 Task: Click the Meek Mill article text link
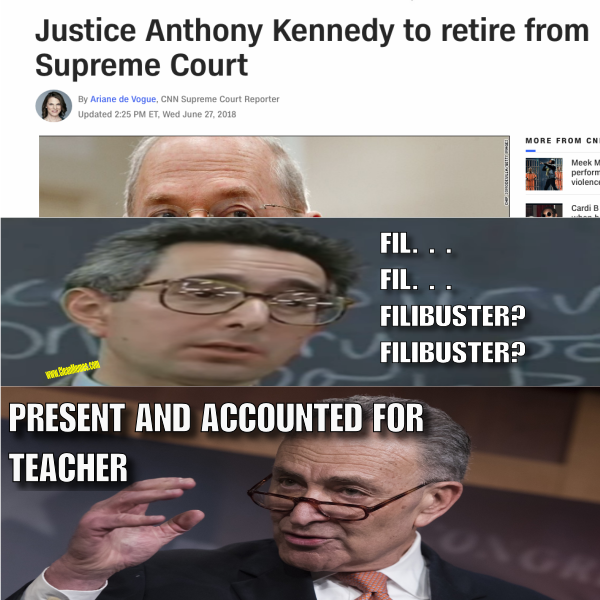585,173
